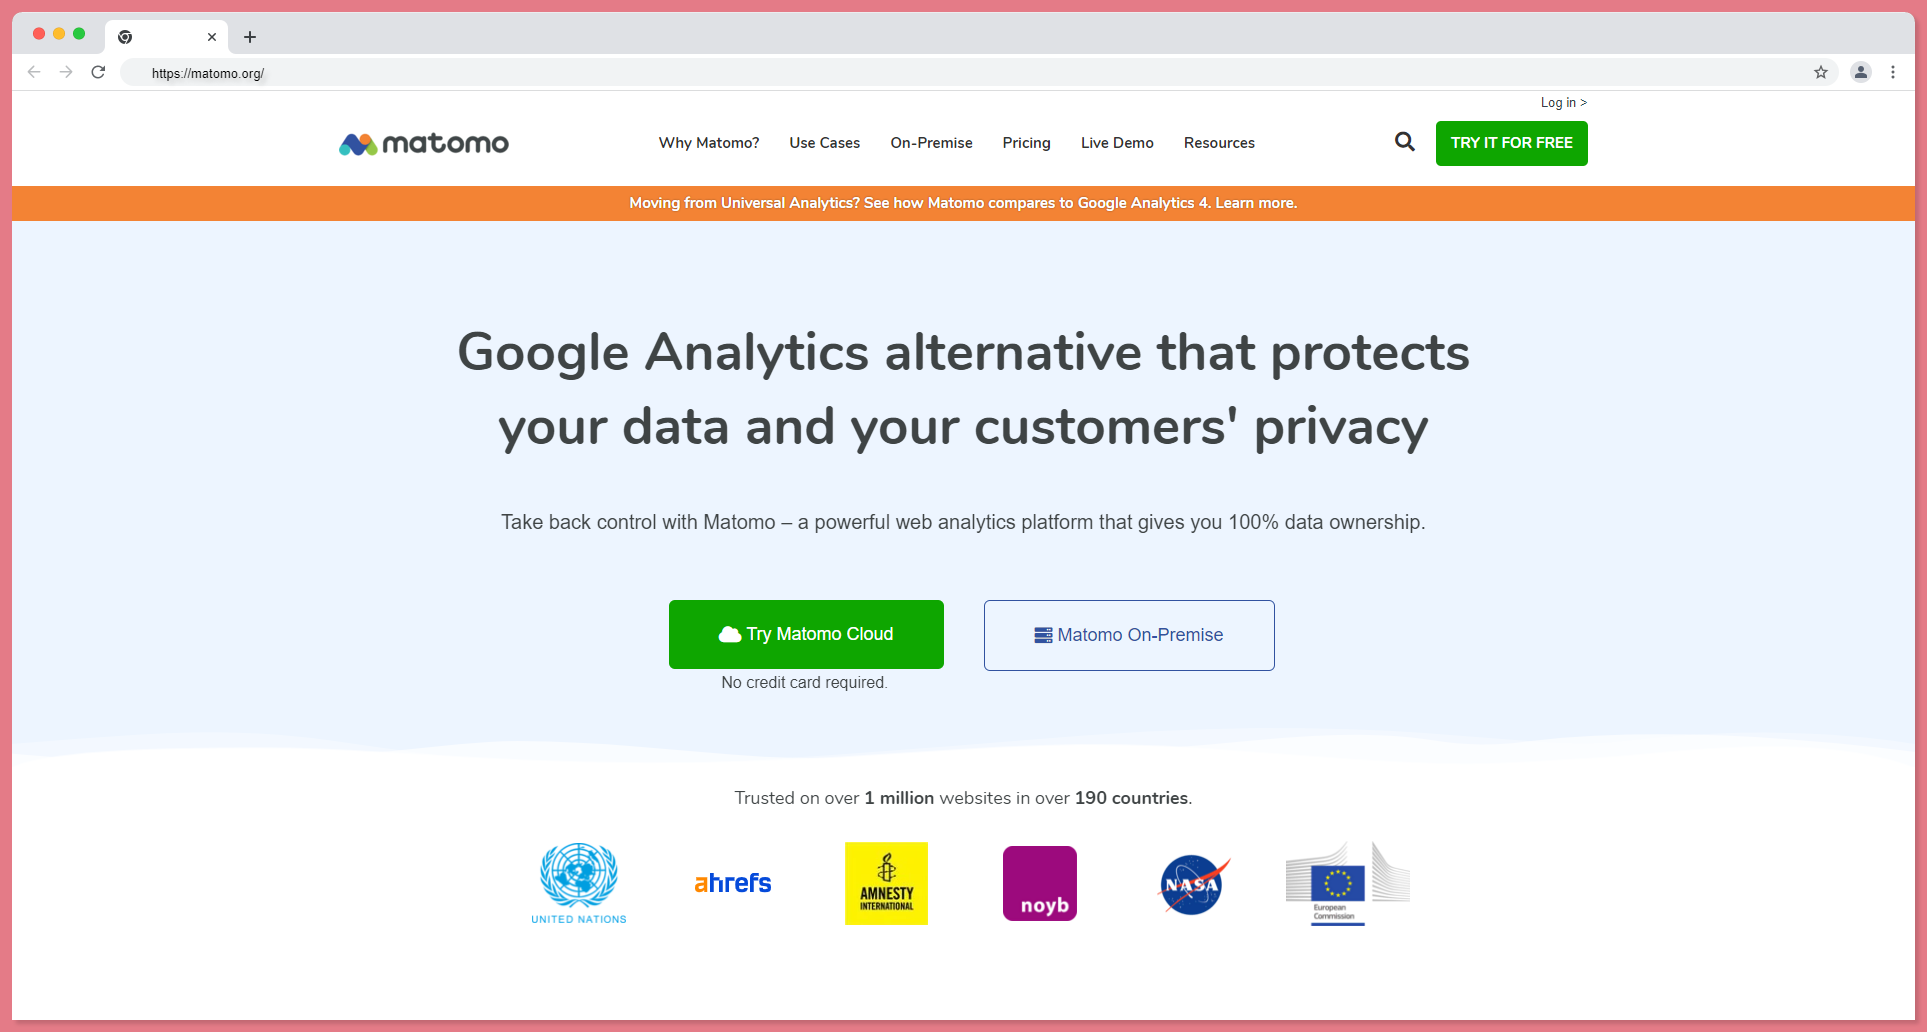Open Use Cases menu
The width and height of the screenshot is (1927, 1032).
coord(825,143)
